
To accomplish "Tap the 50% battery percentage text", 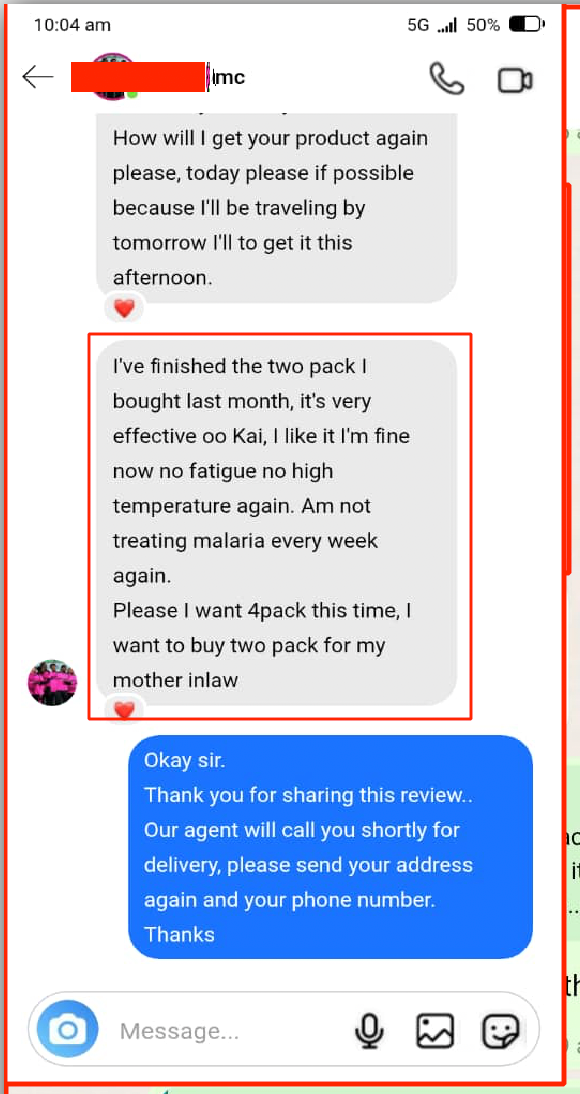I will coord(483,25).
